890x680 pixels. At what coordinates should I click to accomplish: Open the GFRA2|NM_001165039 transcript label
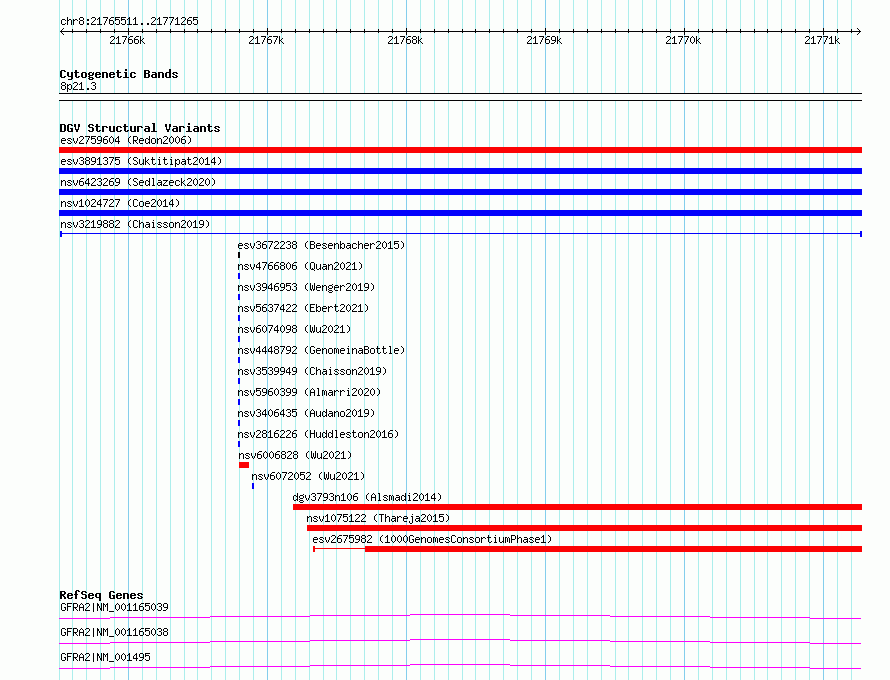(x=114, y=607)
